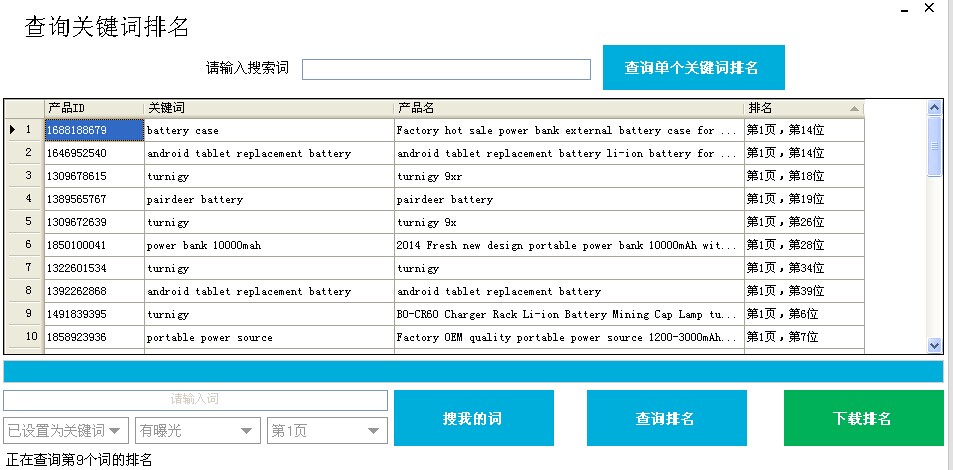Viewport: 953px width, 470px height.
Task: Sort by the 产品ID column header
Action: [94, 108]
